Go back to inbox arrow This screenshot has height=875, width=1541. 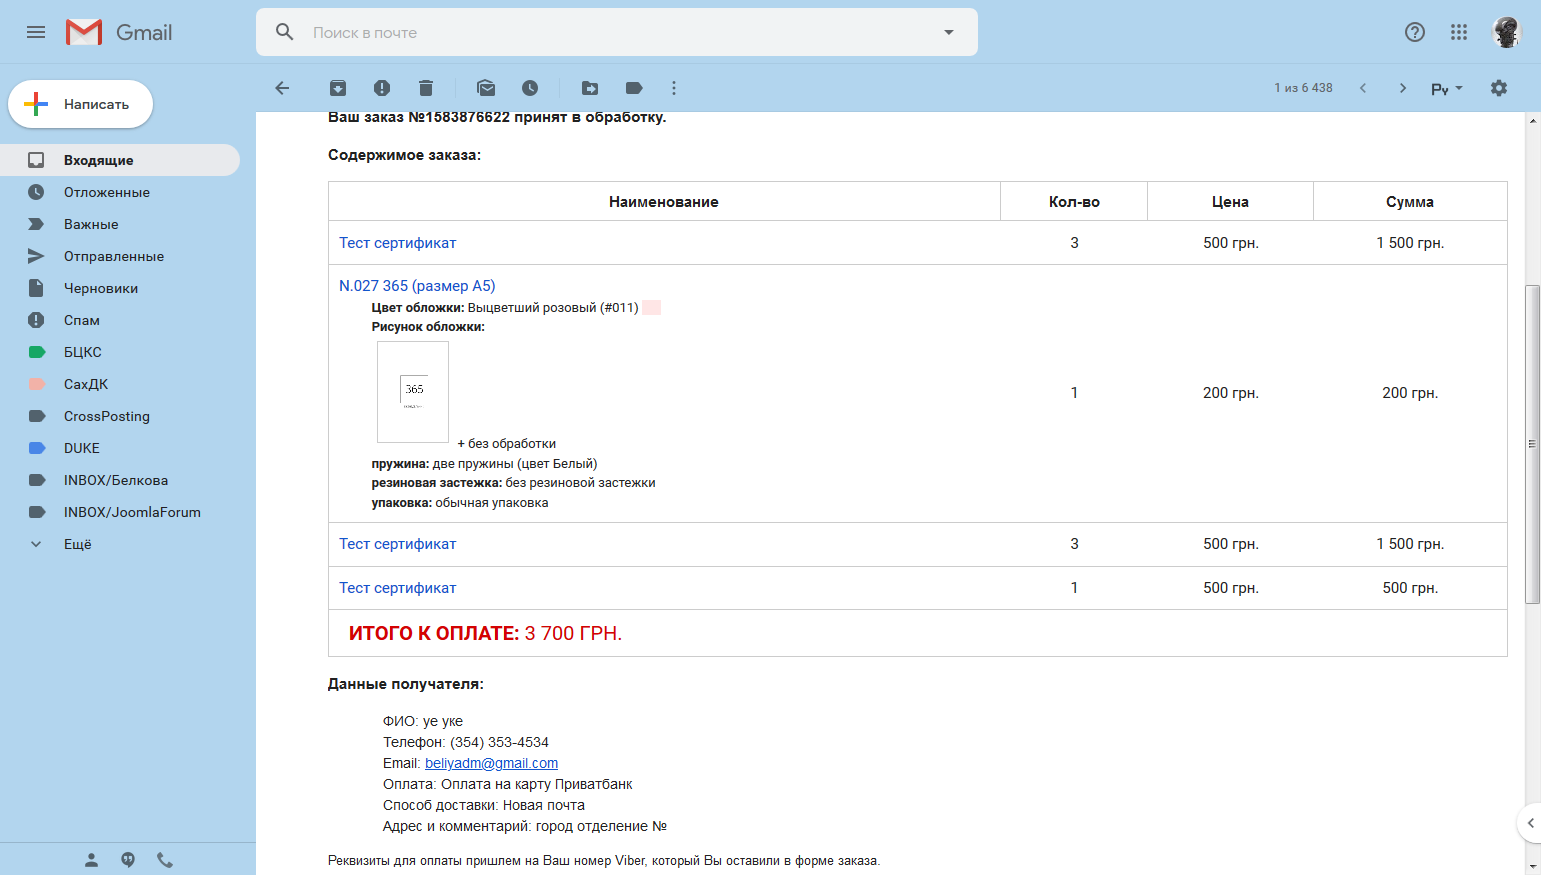282,88
